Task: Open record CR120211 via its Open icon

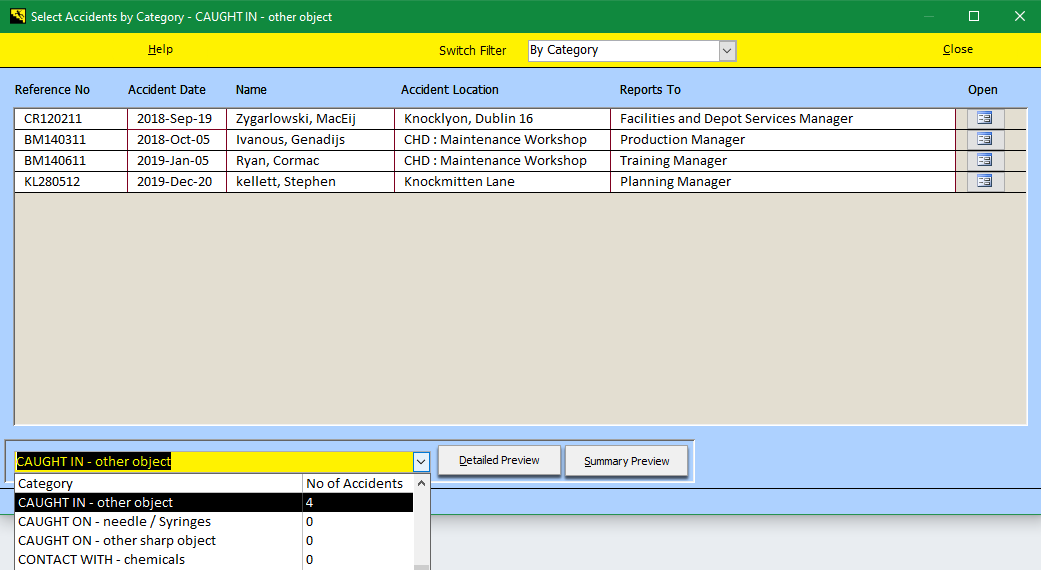Action: 985,118
